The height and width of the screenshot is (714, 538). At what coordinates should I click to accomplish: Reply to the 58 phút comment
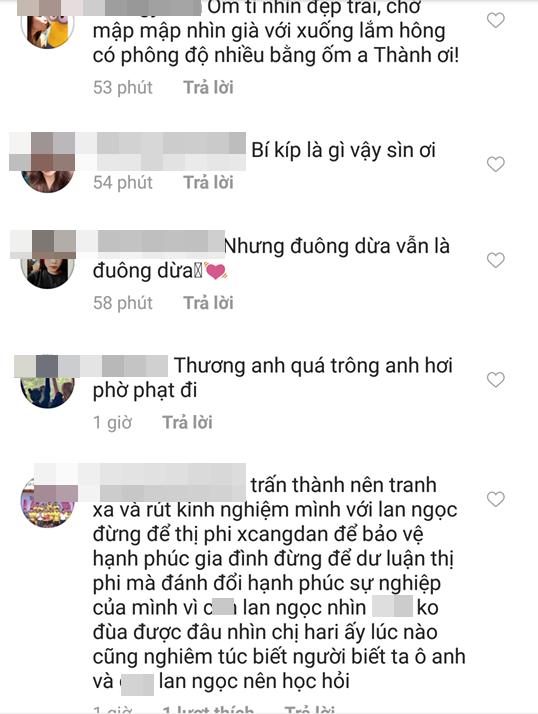click(x=208, y=303)
